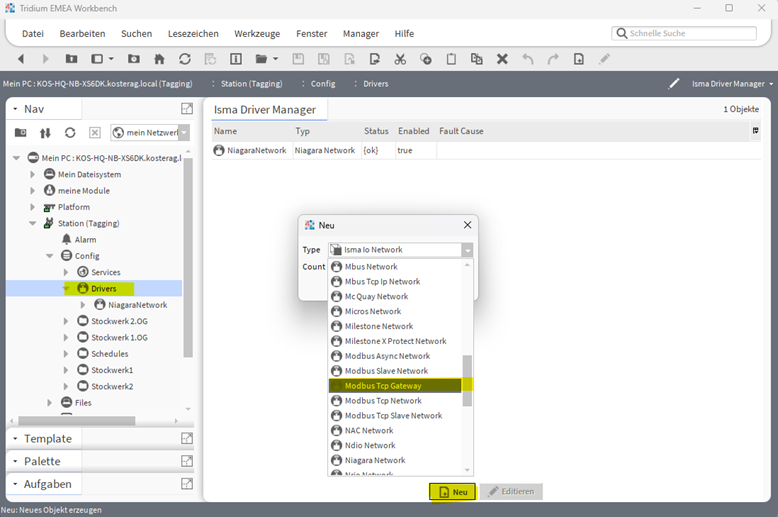Click the recent ords folder camera icon
This screenshot has width=778, height=517.
coord(133,59)
